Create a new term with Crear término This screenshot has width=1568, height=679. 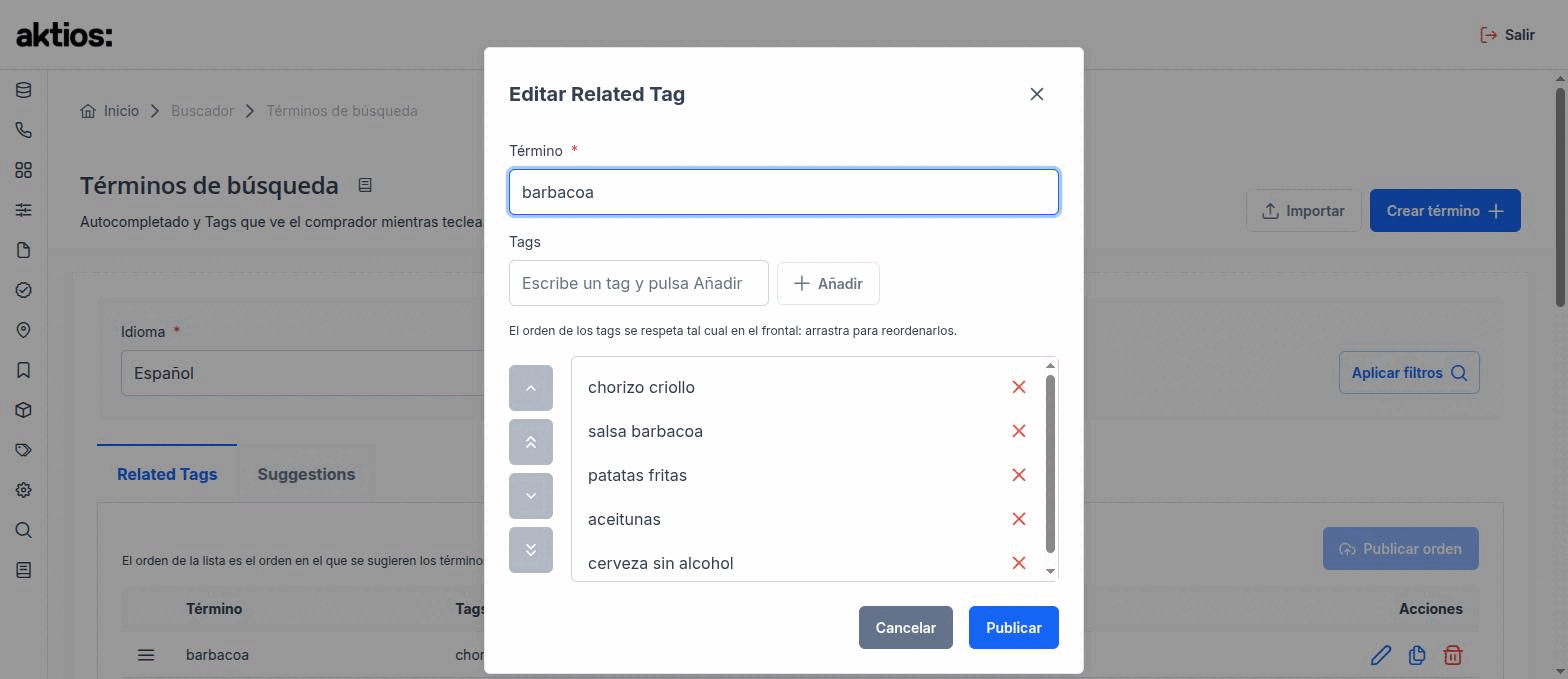[x=1445, y=211]
